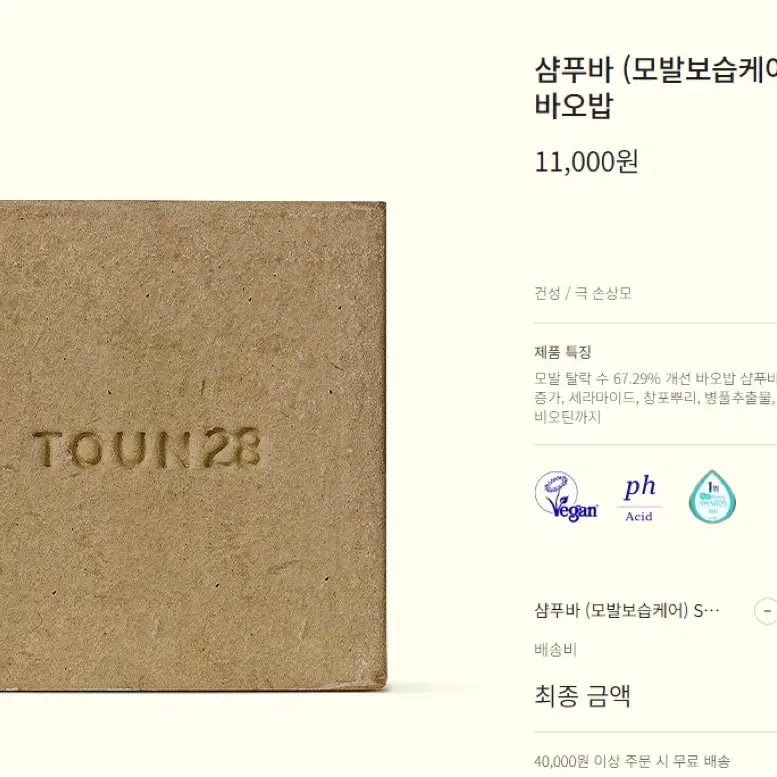This screenshot has width=777, height=777.
Task: Click the 모발 탈락 수 67.29% description line
Action: pyautogui.click(x=656, y=379)
